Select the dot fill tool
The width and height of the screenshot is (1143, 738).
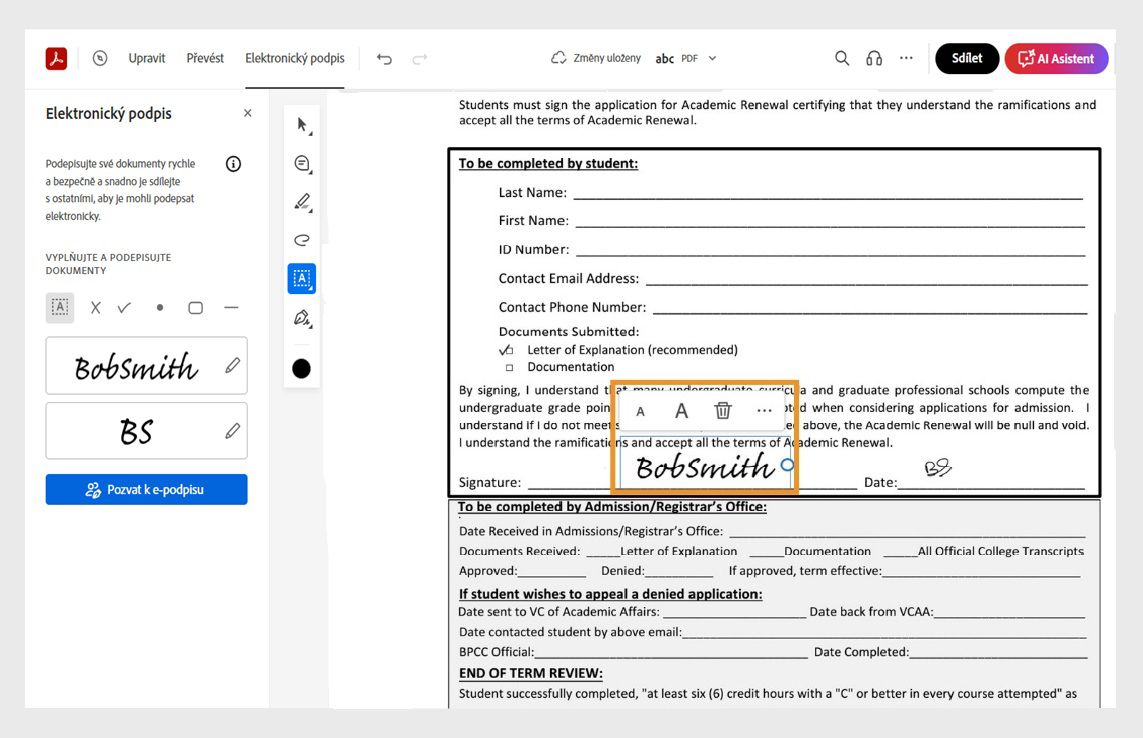click(160, 308)
